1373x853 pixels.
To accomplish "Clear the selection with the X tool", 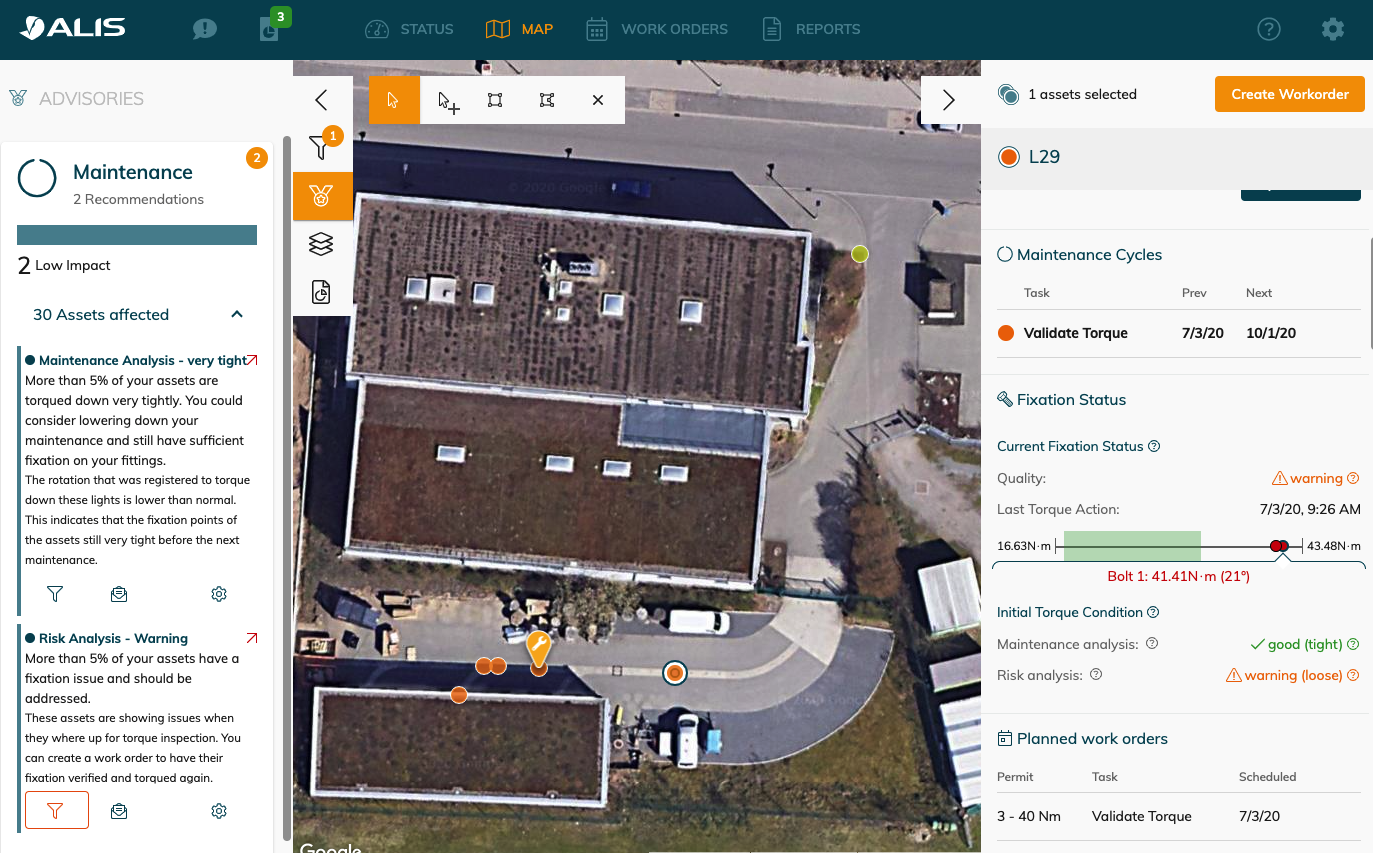I will coord(598,100).
